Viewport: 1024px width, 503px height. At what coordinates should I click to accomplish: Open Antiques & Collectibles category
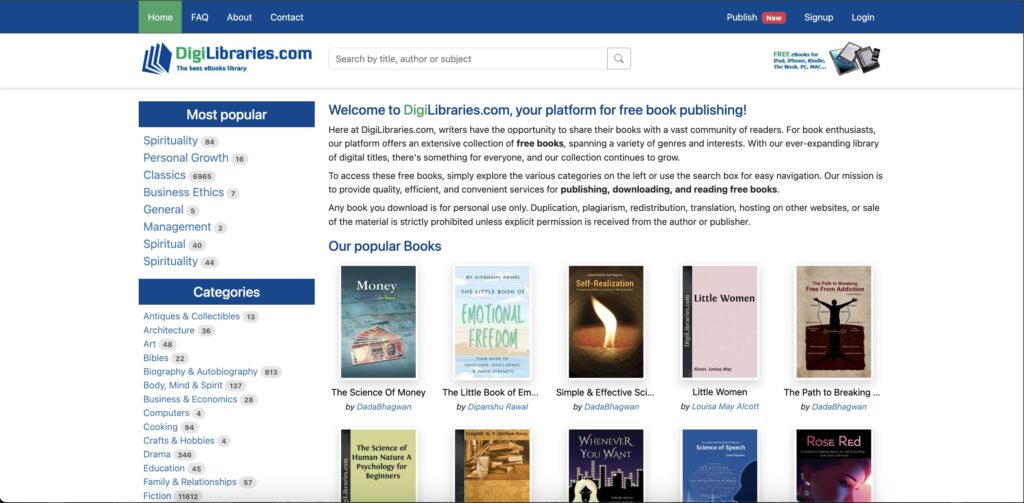[x=191, y=316]
